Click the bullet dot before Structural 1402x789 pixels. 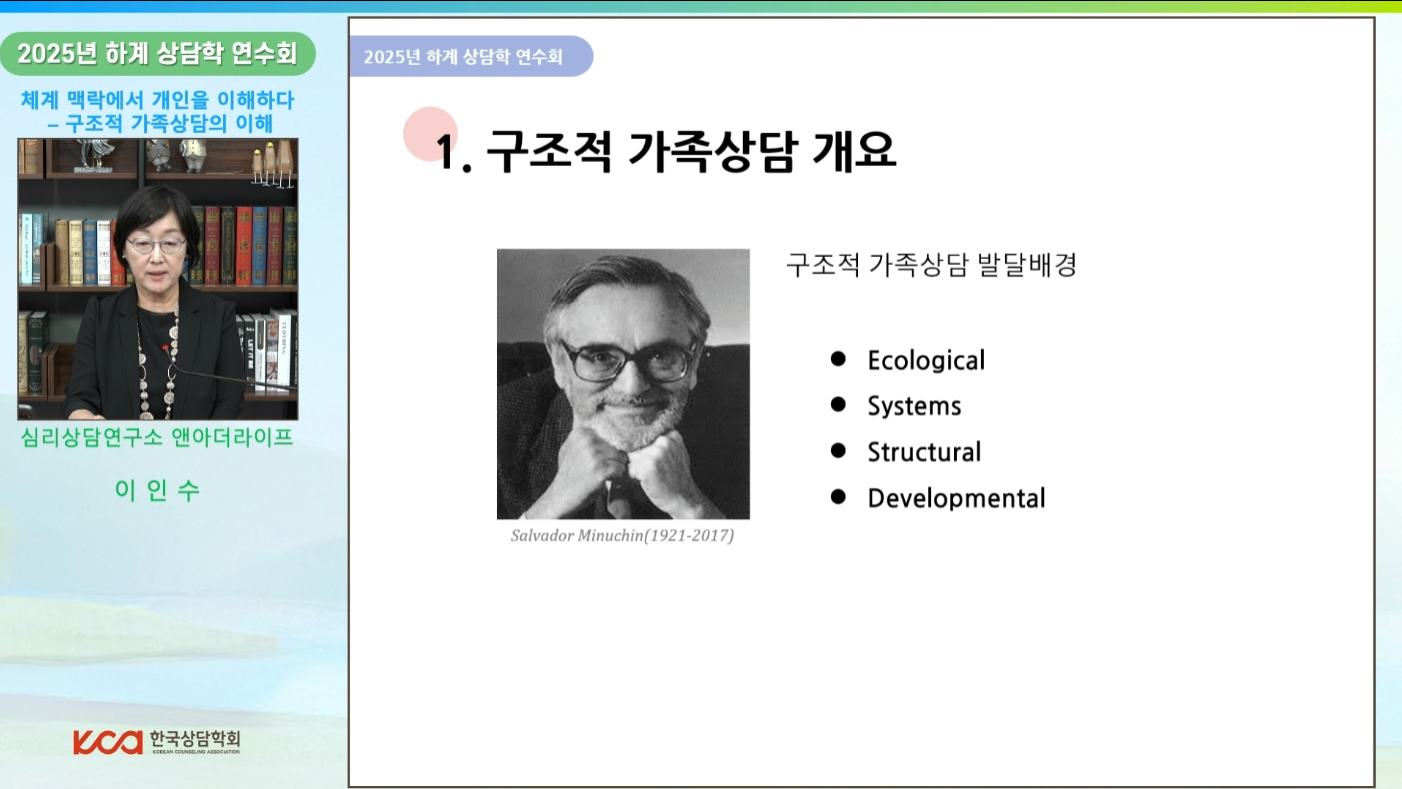click(x=838, y=450)
